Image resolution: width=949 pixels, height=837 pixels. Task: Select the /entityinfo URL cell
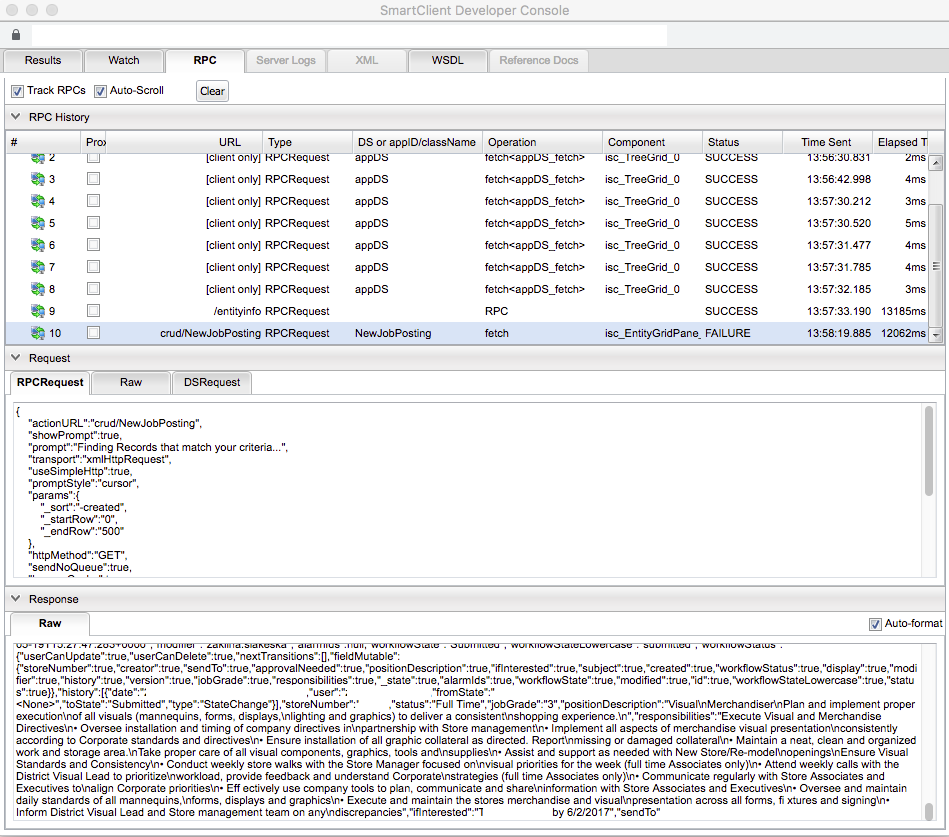coord(237,311)
